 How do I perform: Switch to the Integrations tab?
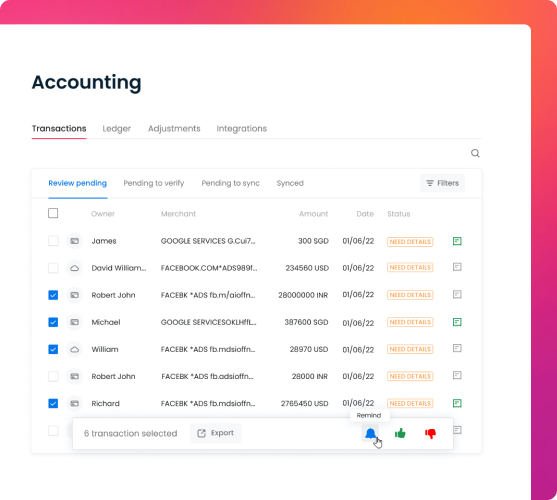tap(242, 129)
